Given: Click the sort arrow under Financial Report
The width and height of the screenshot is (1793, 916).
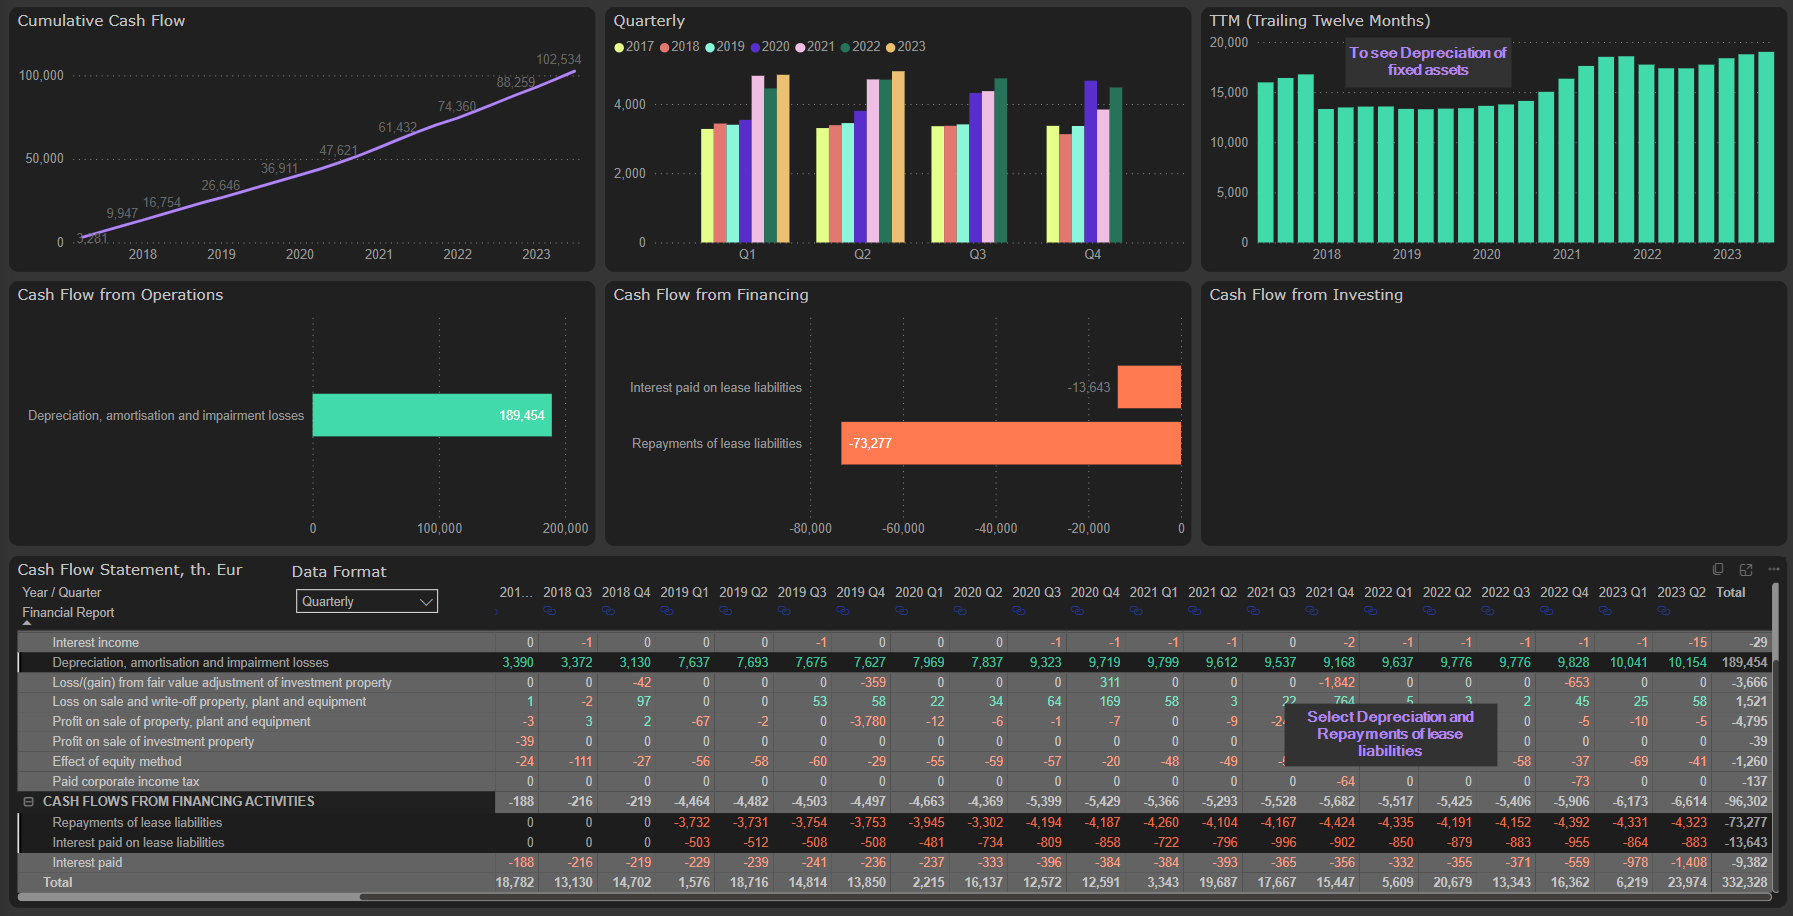Looking at the screenshot, I should pos(27,624).
